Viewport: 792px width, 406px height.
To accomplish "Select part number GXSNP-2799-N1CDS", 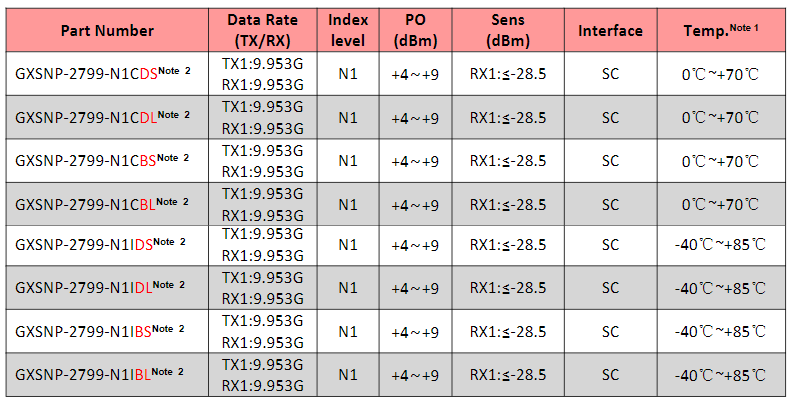I will [103, 73].
